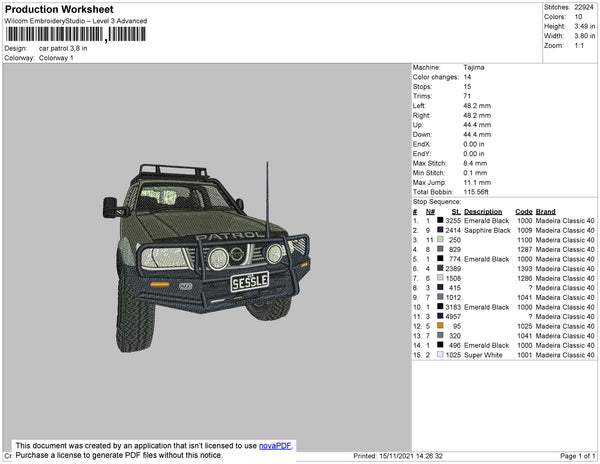Select thread code 1100 in stop 3
Image resolution: width=600 pixels, height=464 pixels.
pyautogui.click(x=525, y=240)
